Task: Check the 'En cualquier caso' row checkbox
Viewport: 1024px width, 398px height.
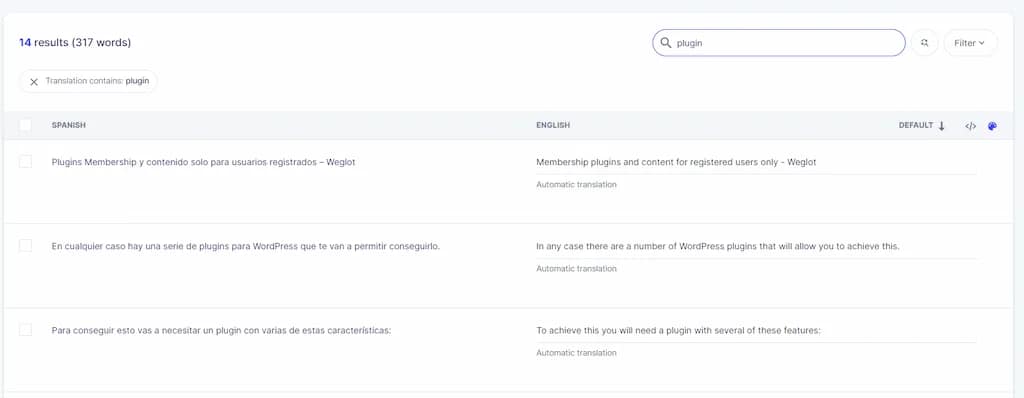Action: point(25,246)
